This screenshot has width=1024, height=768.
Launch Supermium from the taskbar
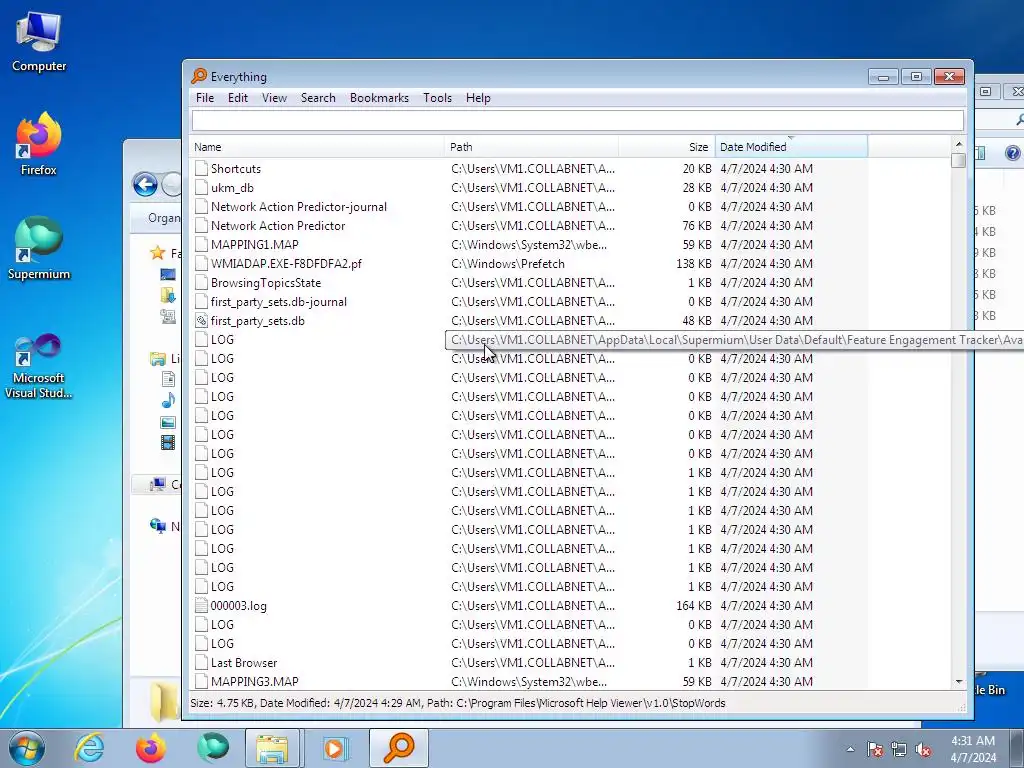[x=213, y=748]
